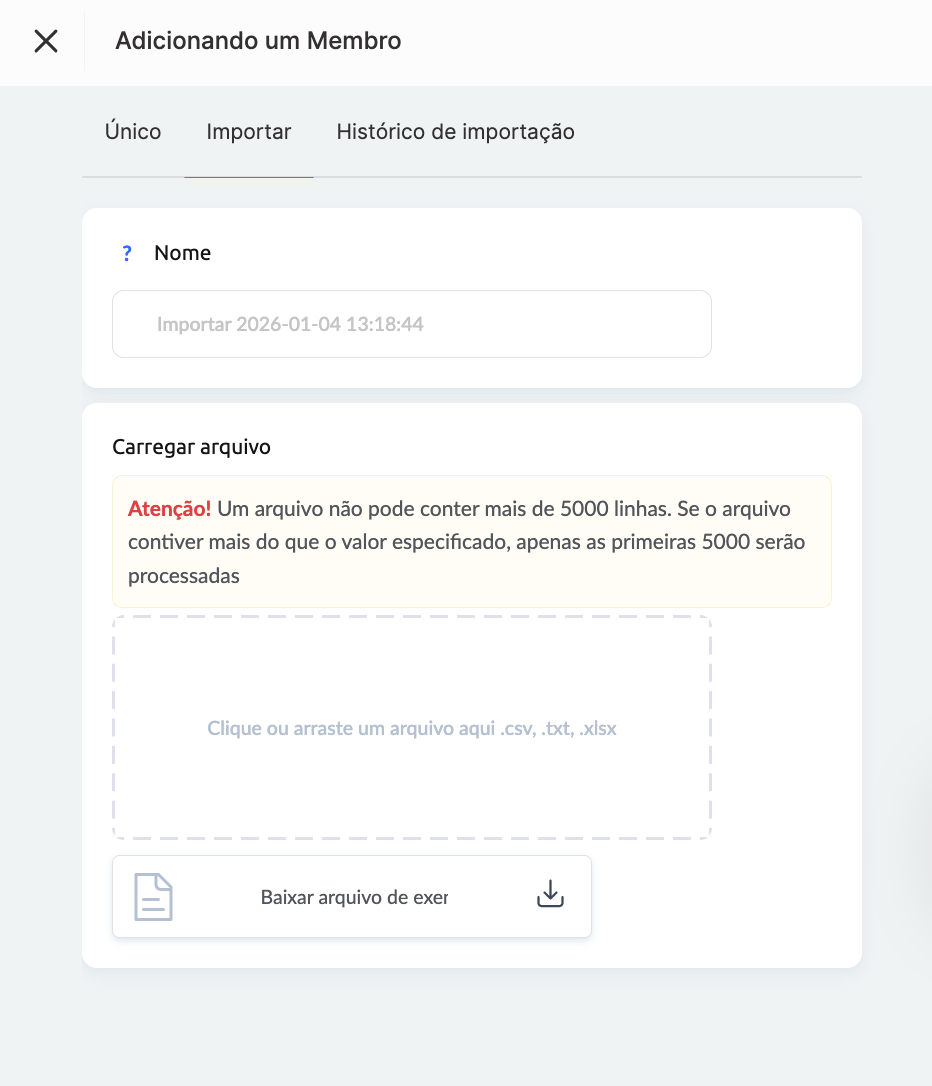Screen dimensions: 932x1086
Task: Click the Adicionando um Membro title
Action: coord(258,41)
